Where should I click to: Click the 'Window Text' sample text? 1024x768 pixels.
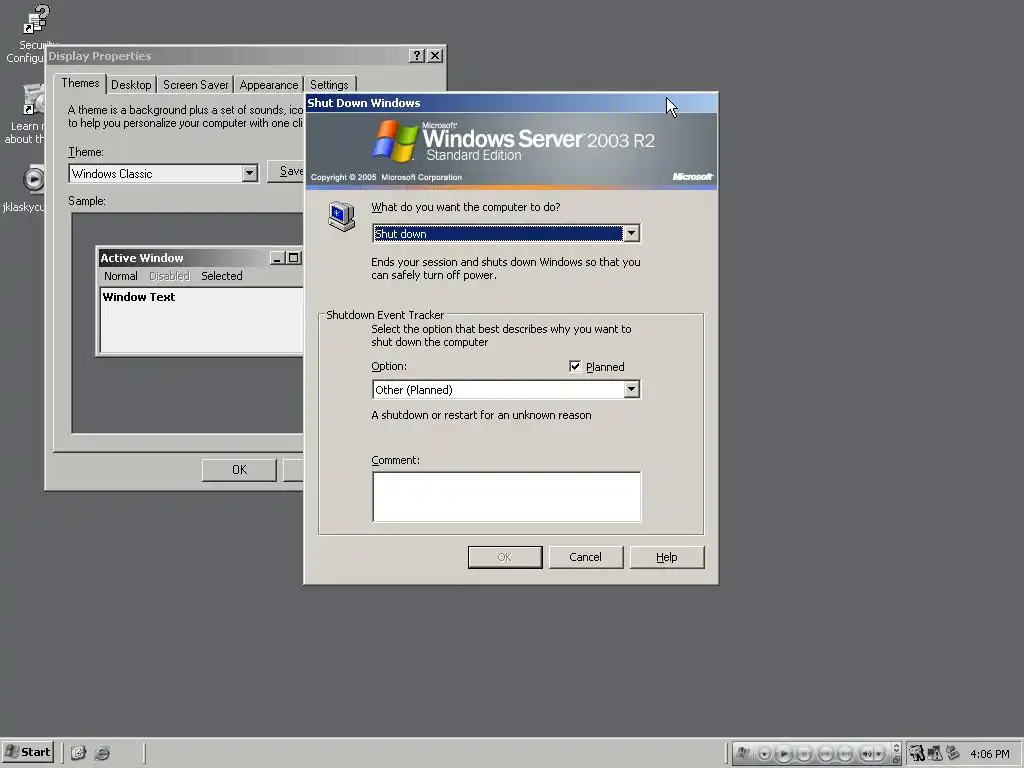[x=138, y=297]
